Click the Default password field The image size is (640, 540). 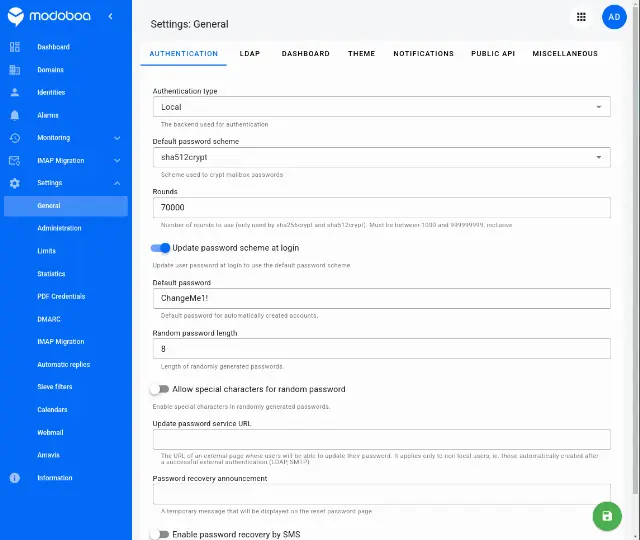pos(382,298)
